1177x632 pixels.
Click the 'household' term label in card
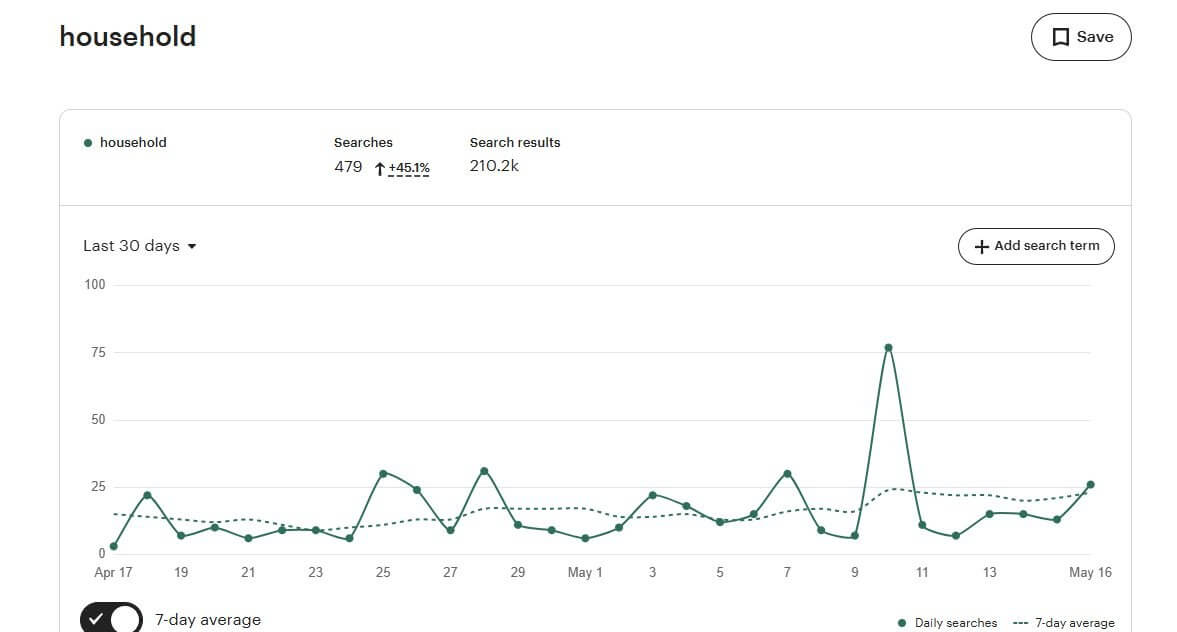coord(133,143)
